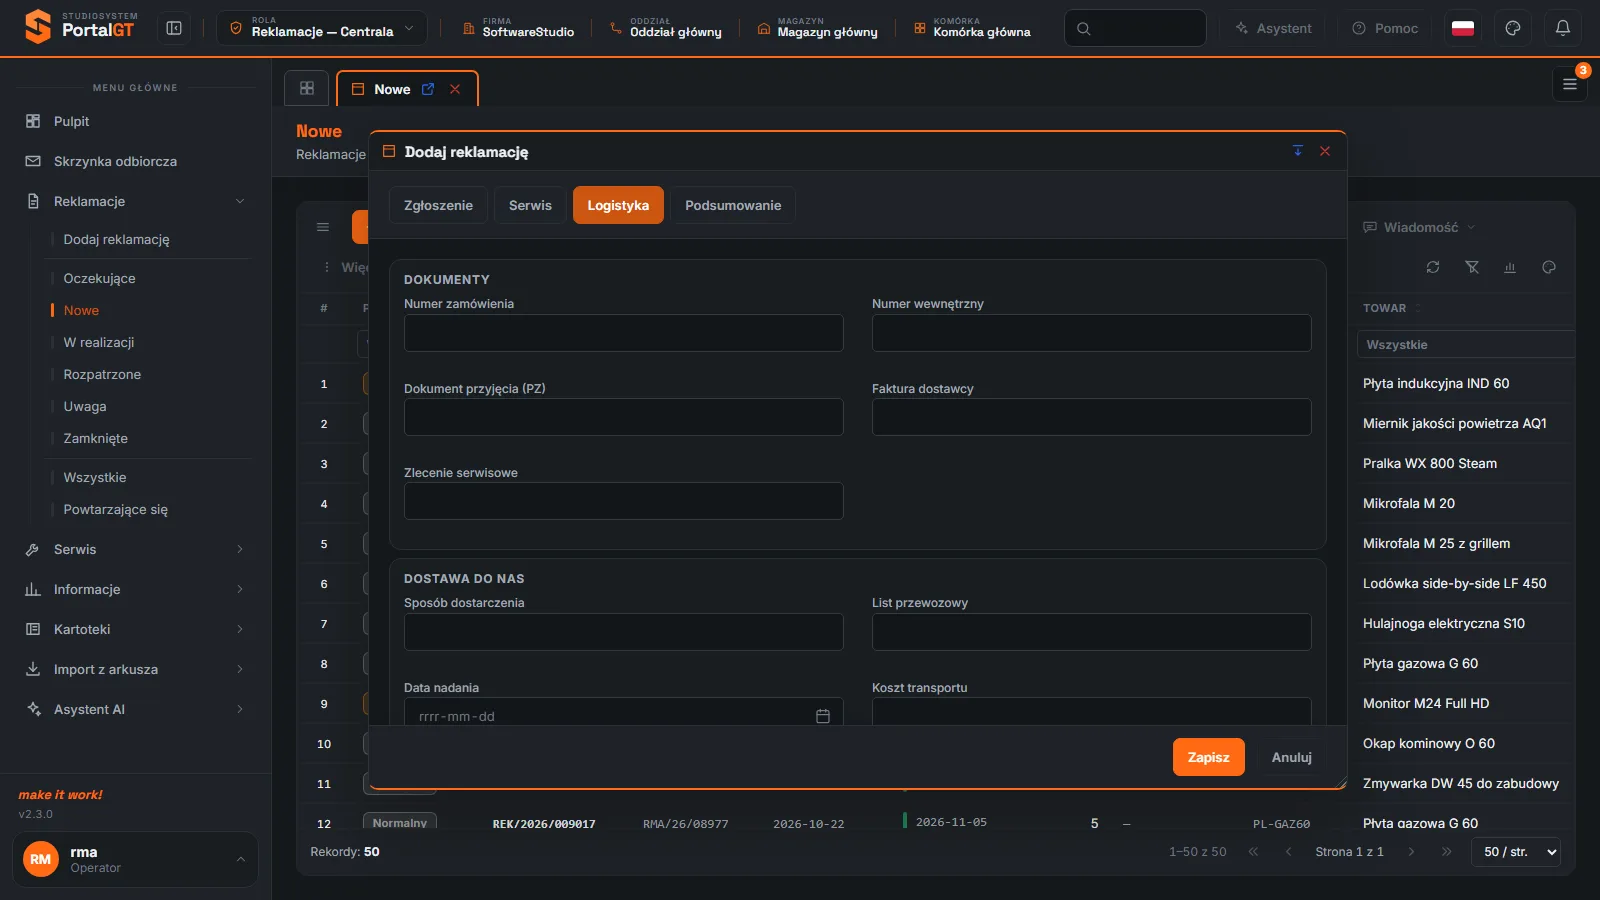Collapse the Reklamacje menu section

(x=135, y=201)
